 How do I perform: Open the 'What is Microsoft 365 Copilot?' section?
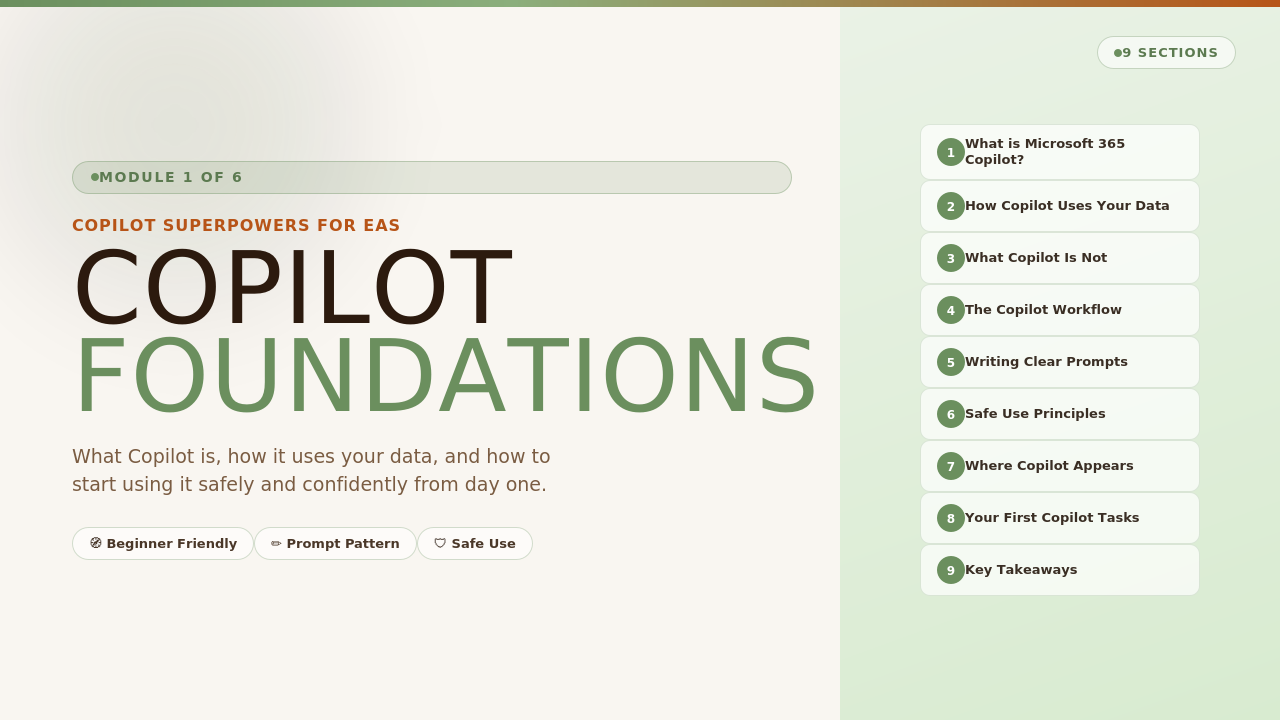tap(1060, 152)
